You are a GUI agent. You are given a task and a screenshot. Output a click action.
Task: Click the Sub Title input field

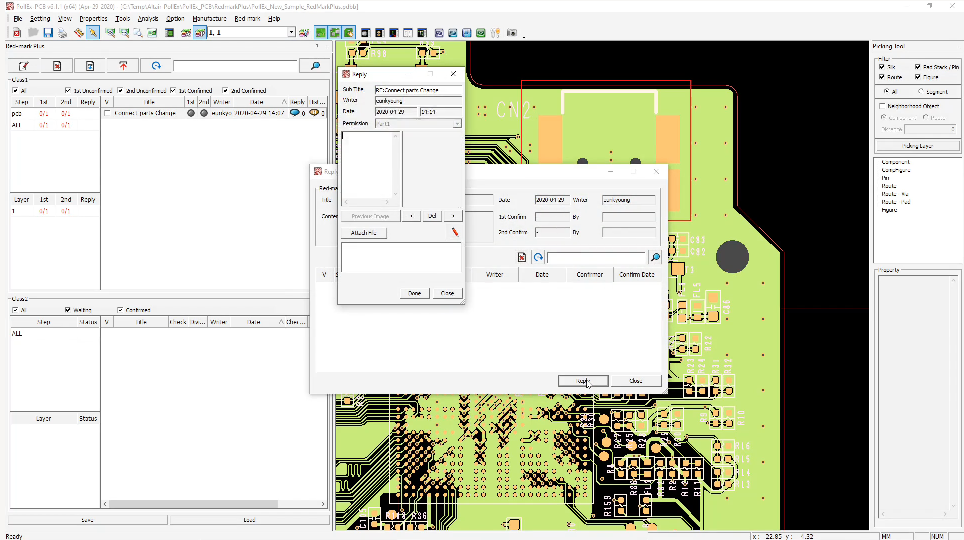pyautogui.click(x=418, y=90)
